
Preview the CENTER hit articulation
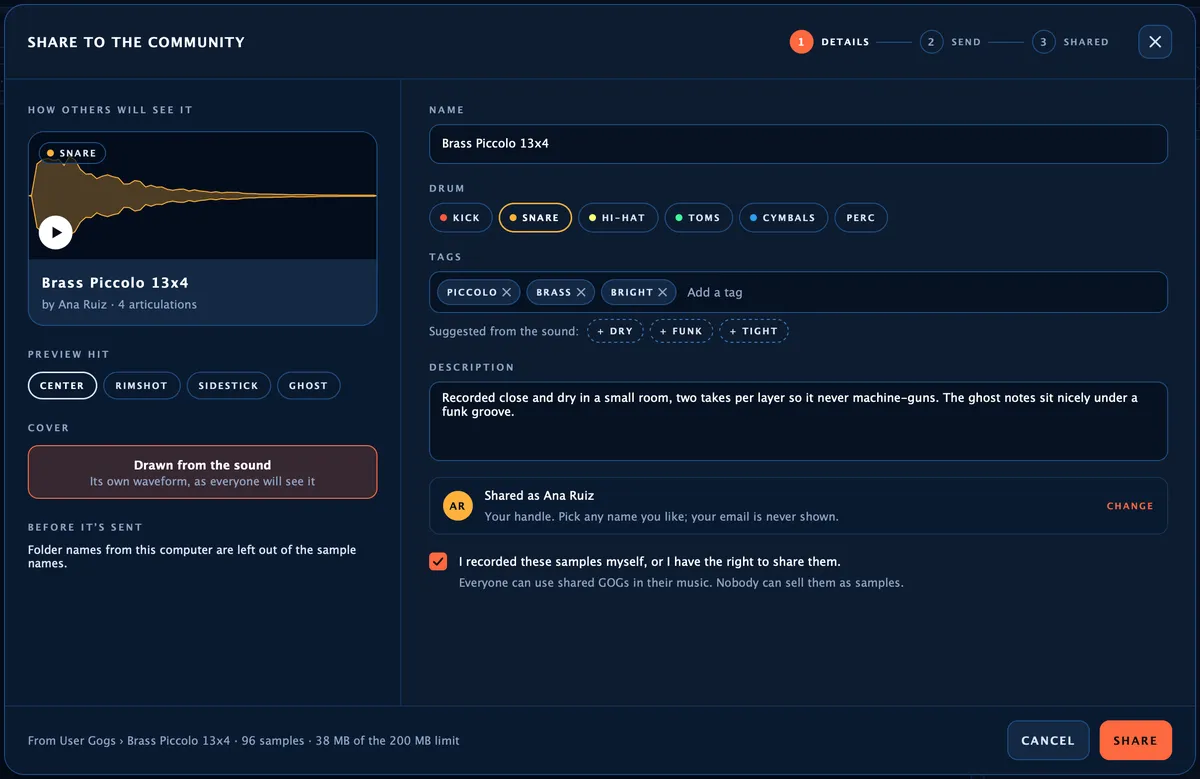coord(62,386)
